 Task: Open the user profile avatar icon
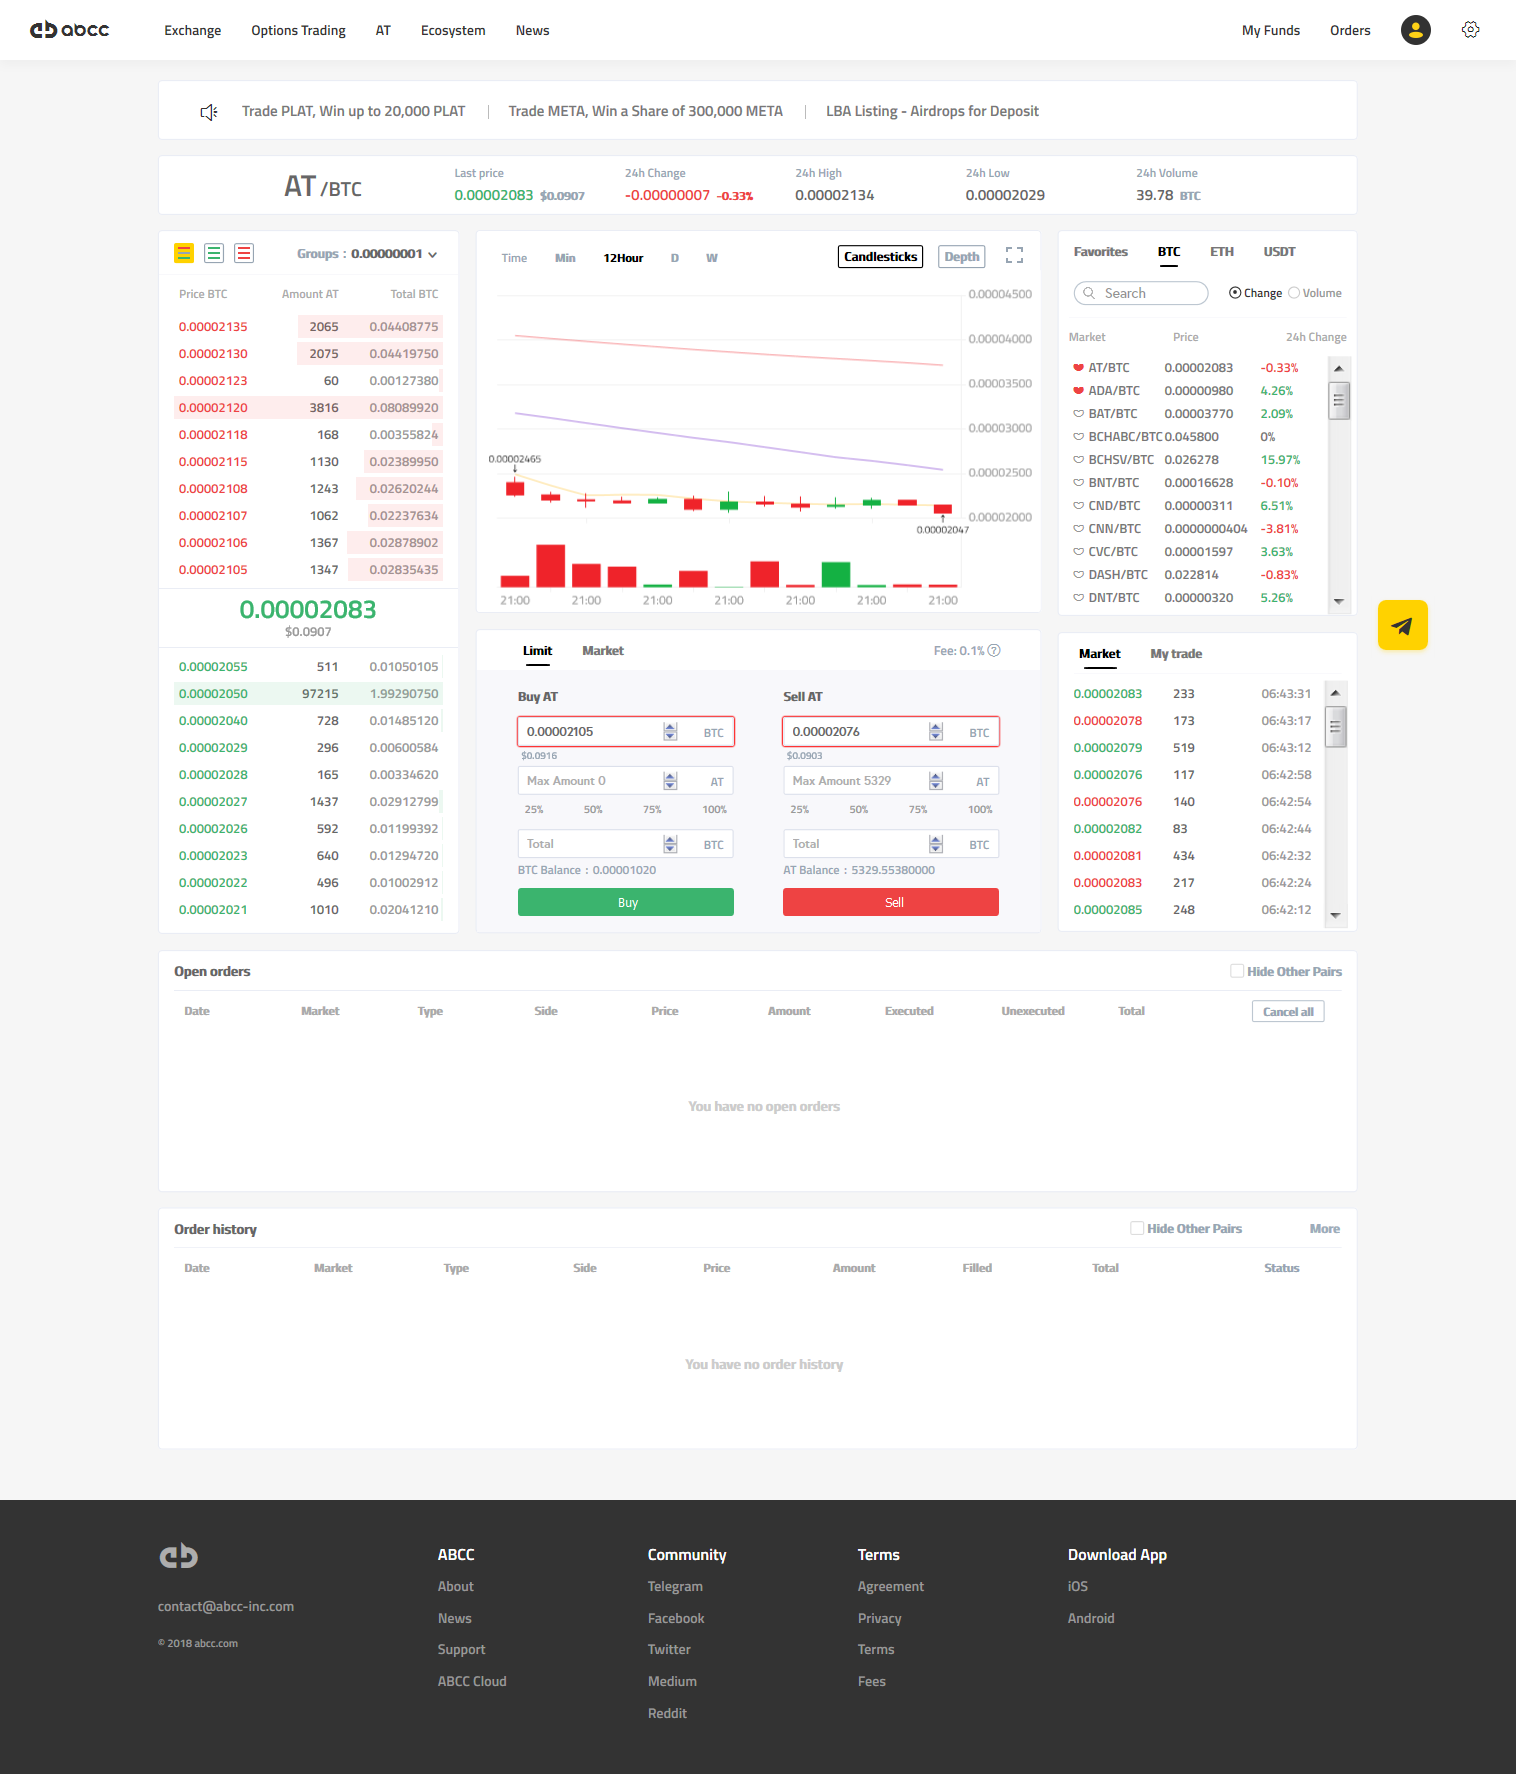[x=1415, y=30]
